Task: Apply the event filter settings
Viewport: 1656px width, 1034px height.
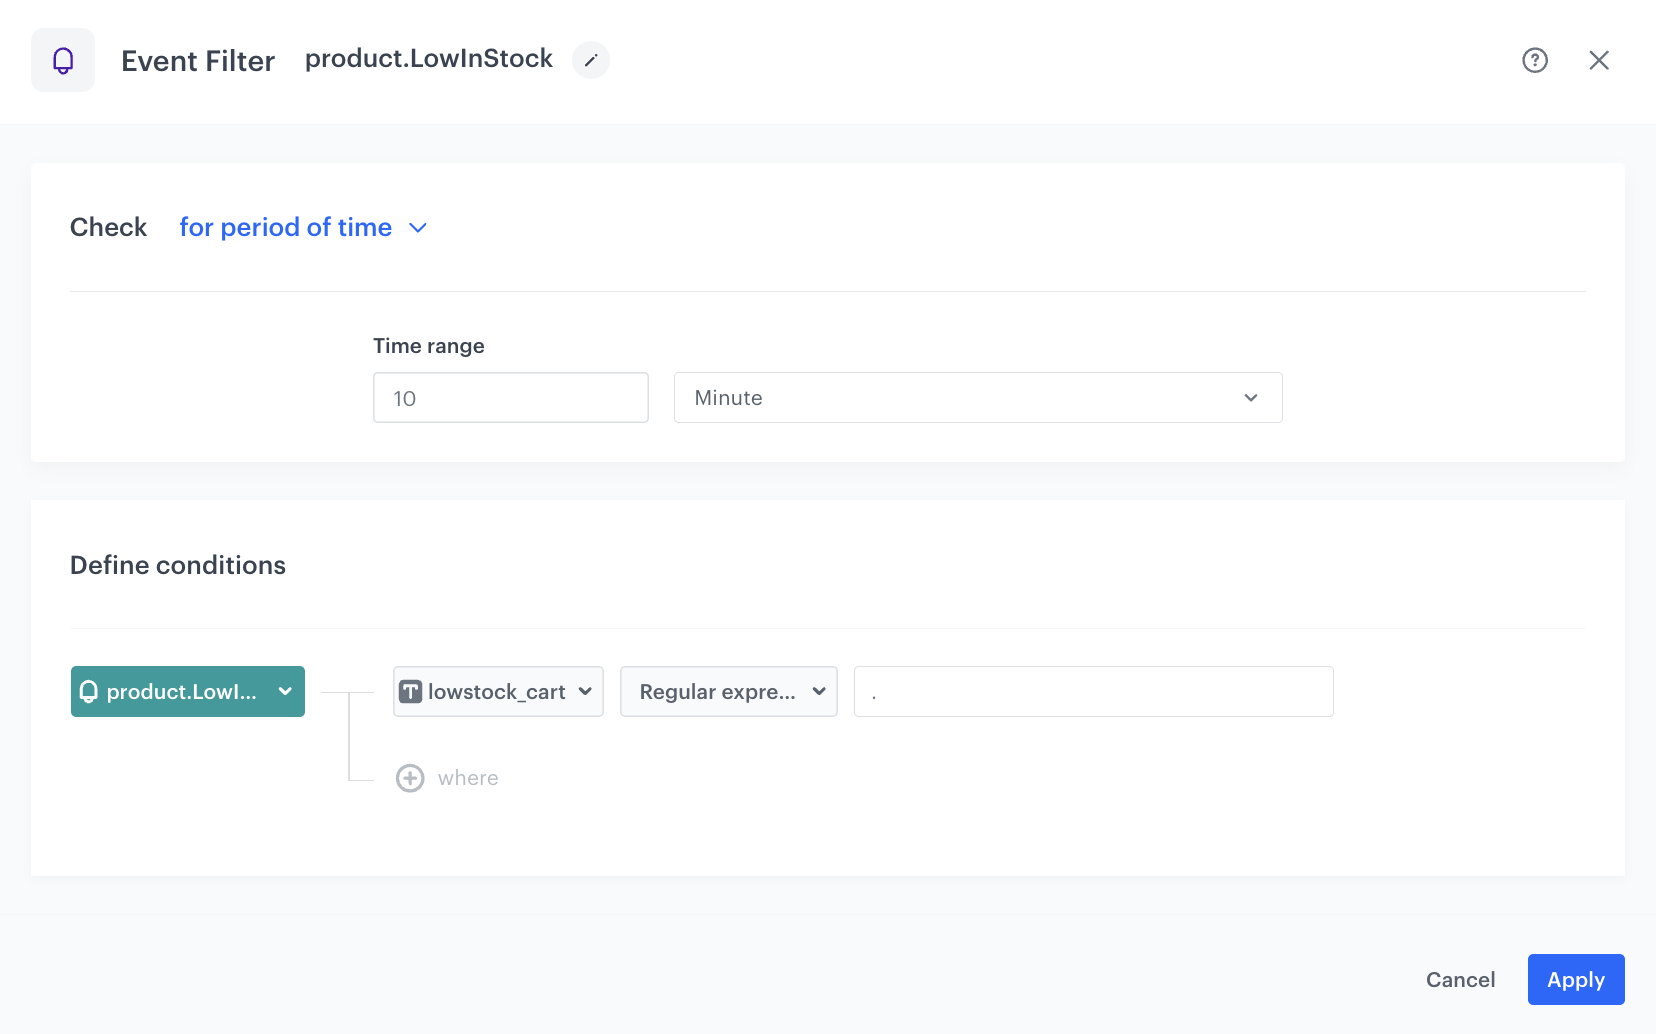Action: 1575,979
